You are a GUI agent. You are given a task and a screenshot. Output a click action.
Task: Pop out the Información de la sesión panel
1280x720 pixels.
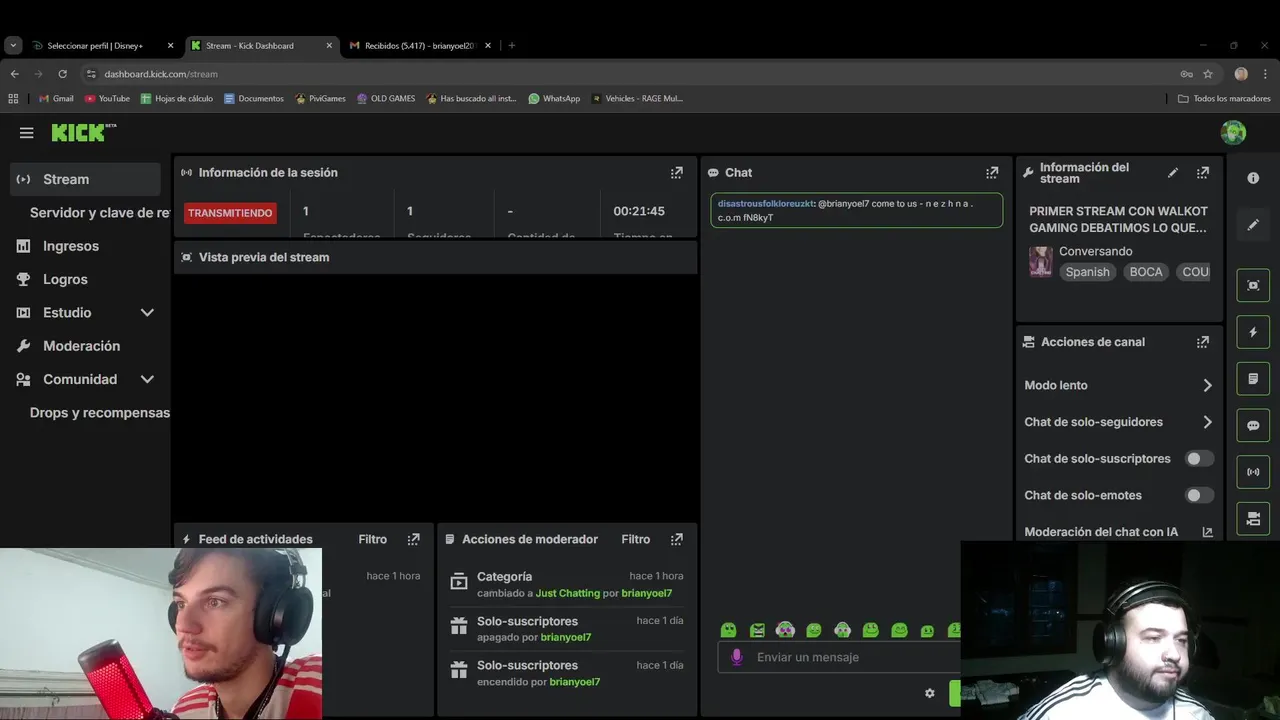[677, 173]
